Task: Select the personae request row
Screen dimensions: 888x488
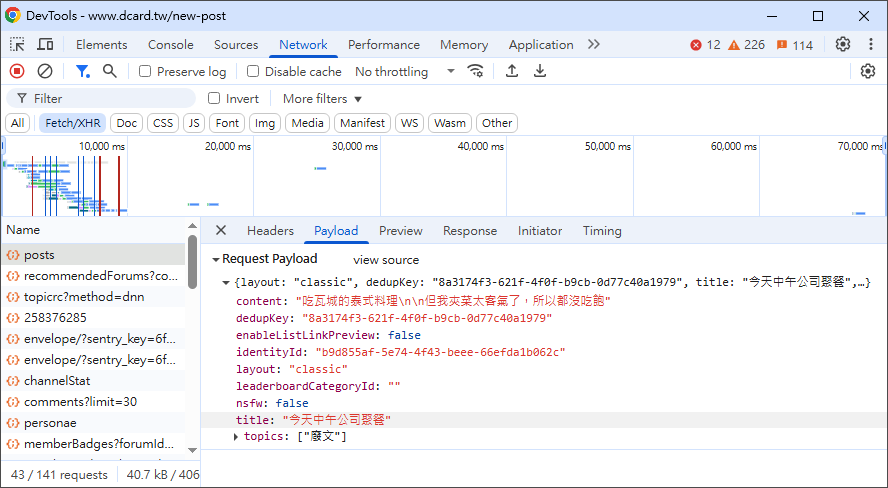Action: [93, 422]
